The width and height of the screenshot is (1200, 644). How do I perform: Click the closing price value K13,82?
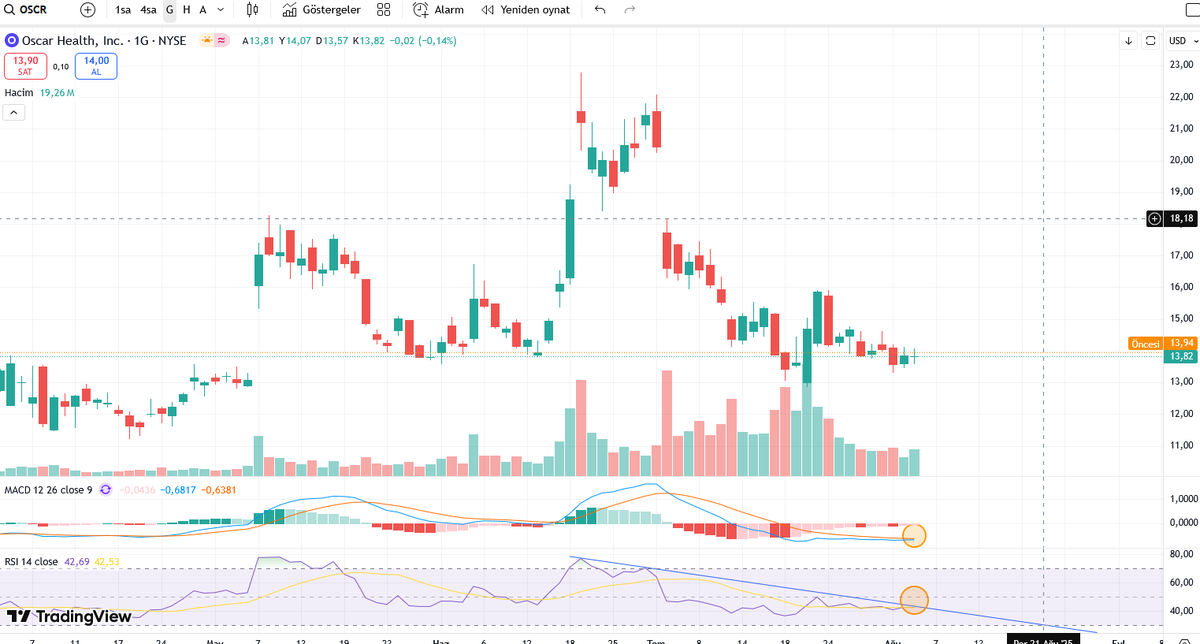(368, 41)
